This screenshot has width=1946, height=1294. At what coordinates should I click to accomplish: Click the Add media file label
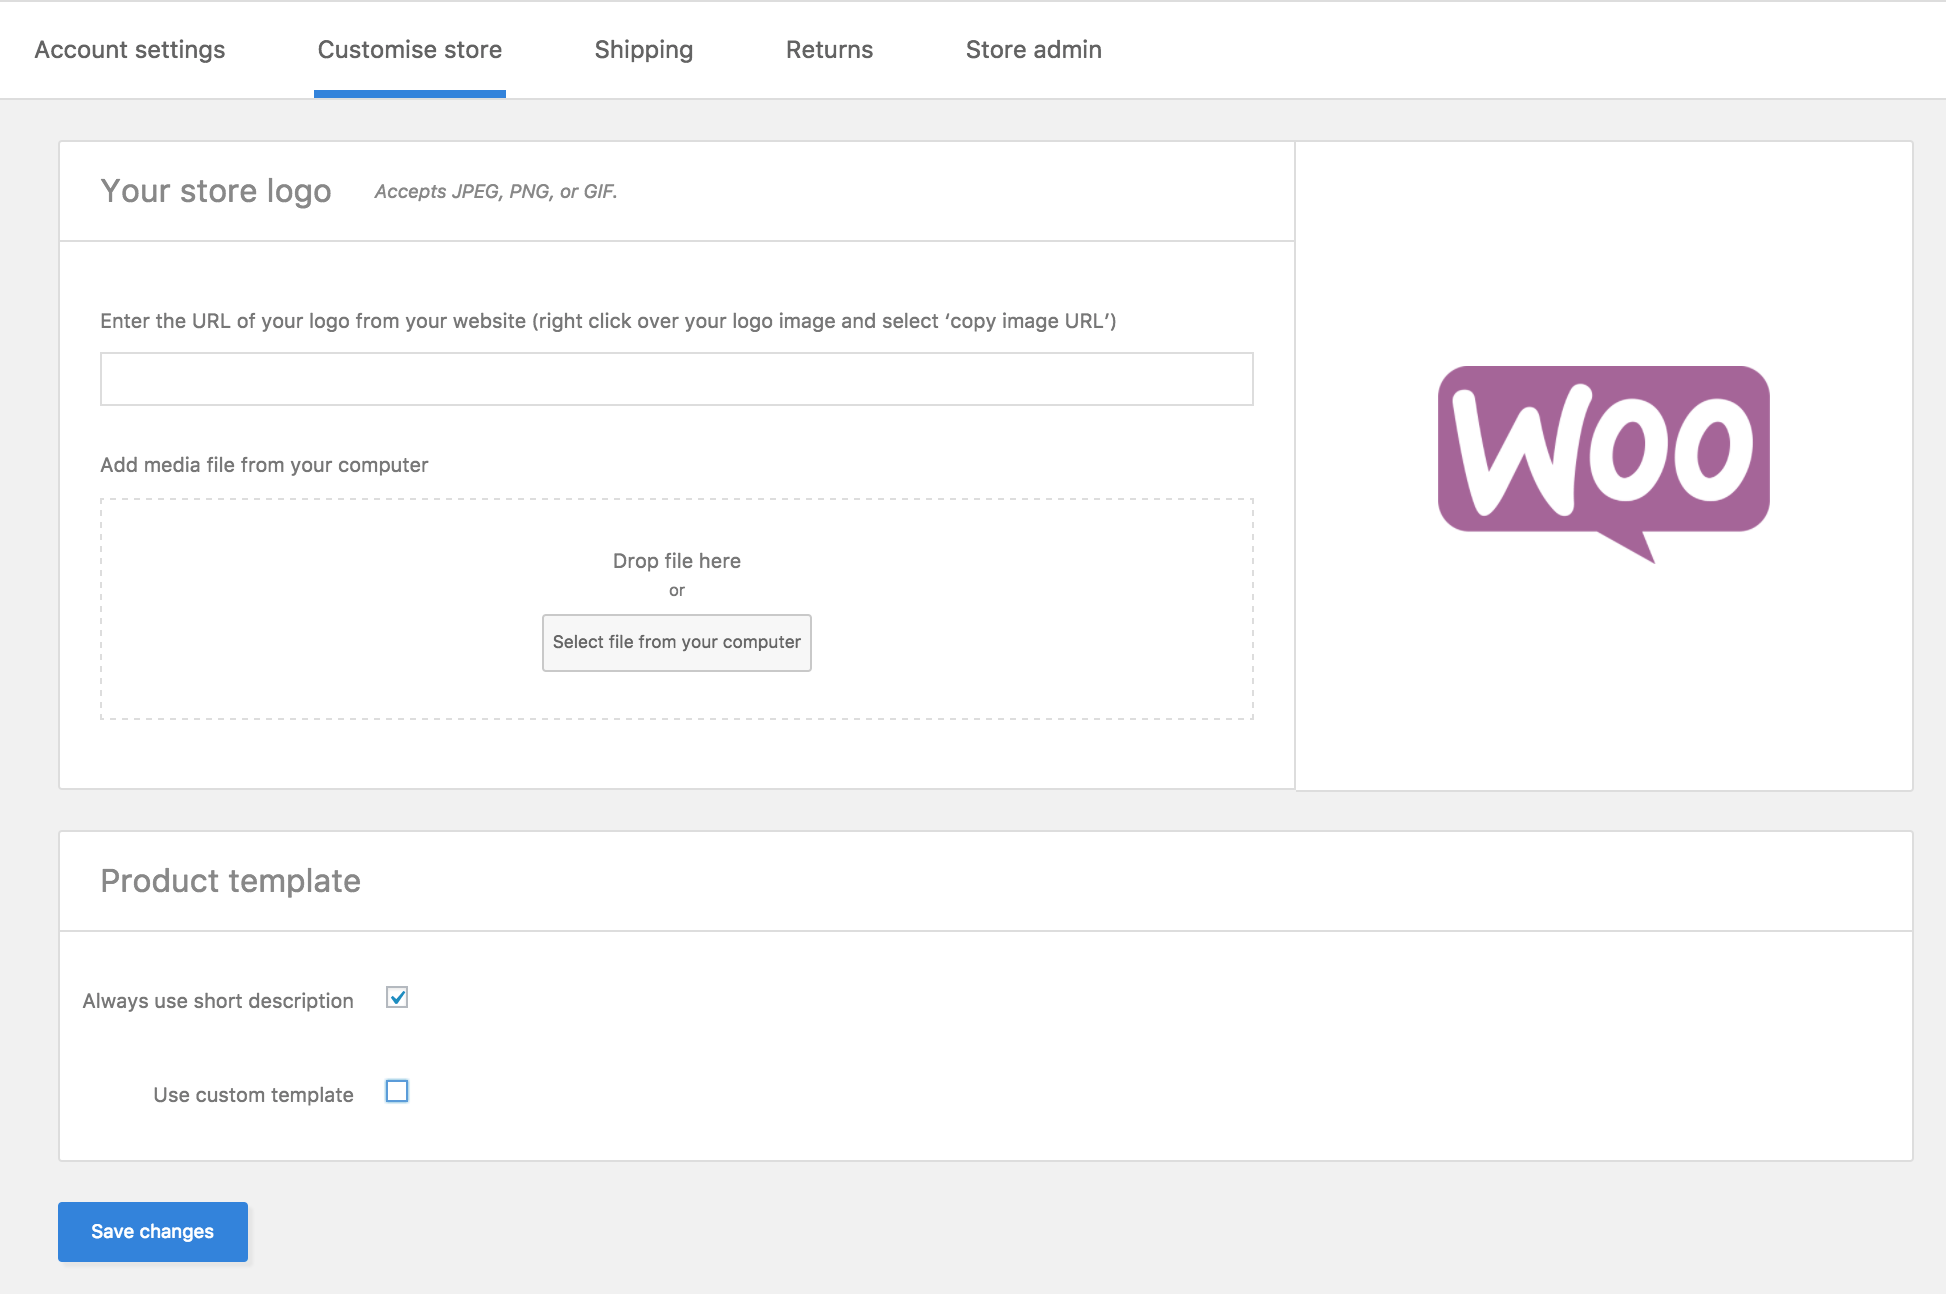pos(263,464)
